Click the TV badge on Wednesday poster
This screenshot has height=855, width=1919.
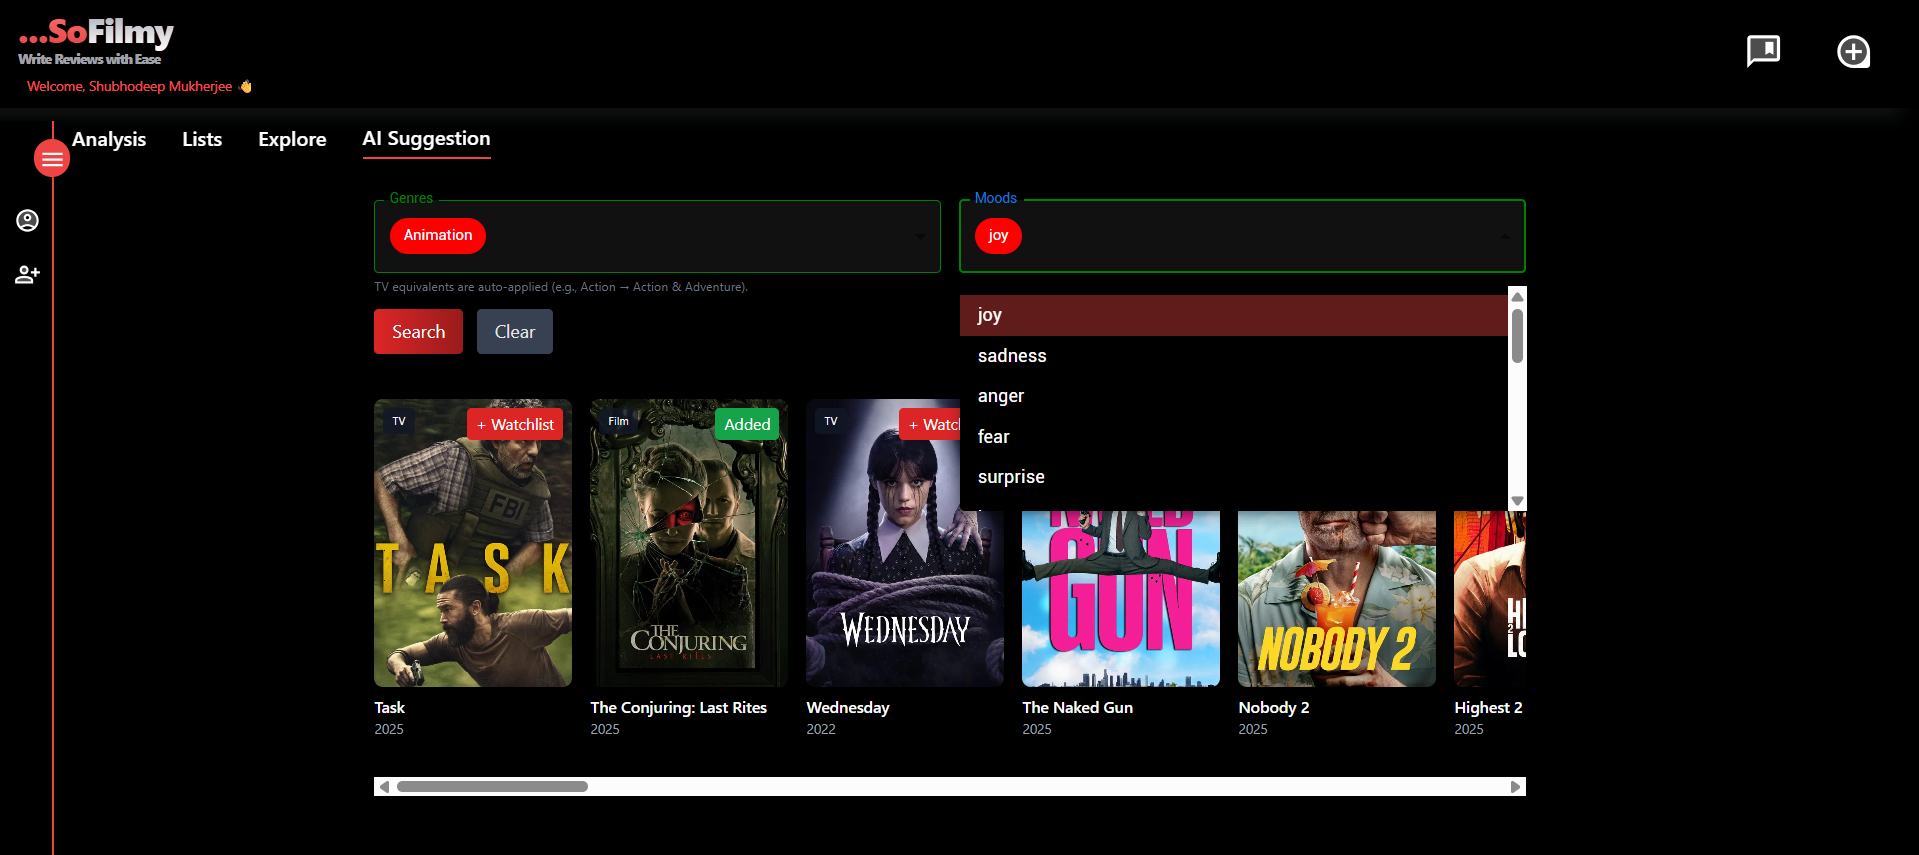pos(831,421)
